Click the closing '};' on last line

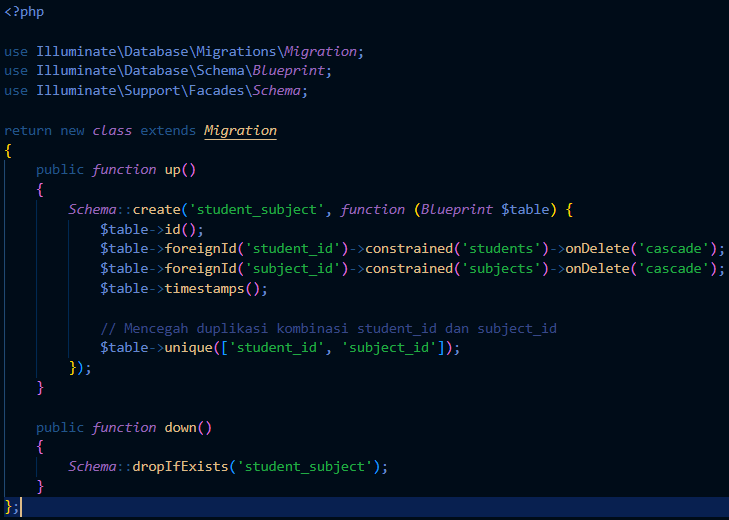11,507
